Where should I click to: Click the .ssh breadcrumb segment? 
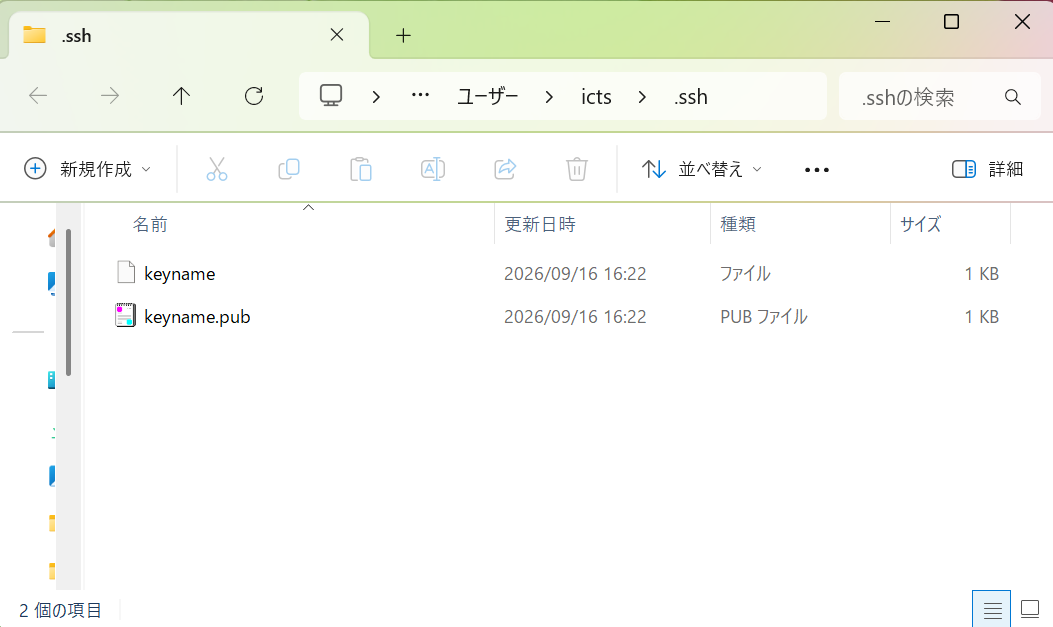(x=691, y=97)
